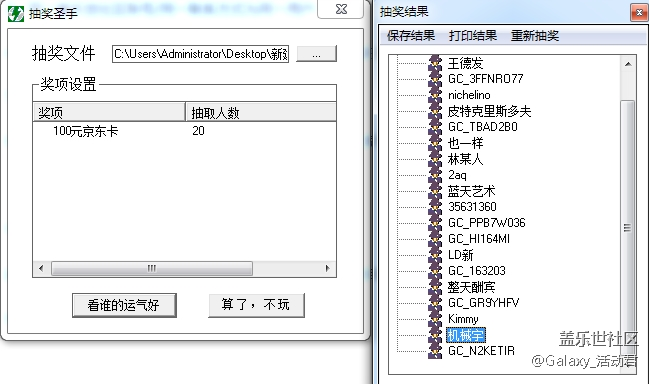Select winner GC_PPB7W036 in results list

pyautogui.click(x=487, y=223)
